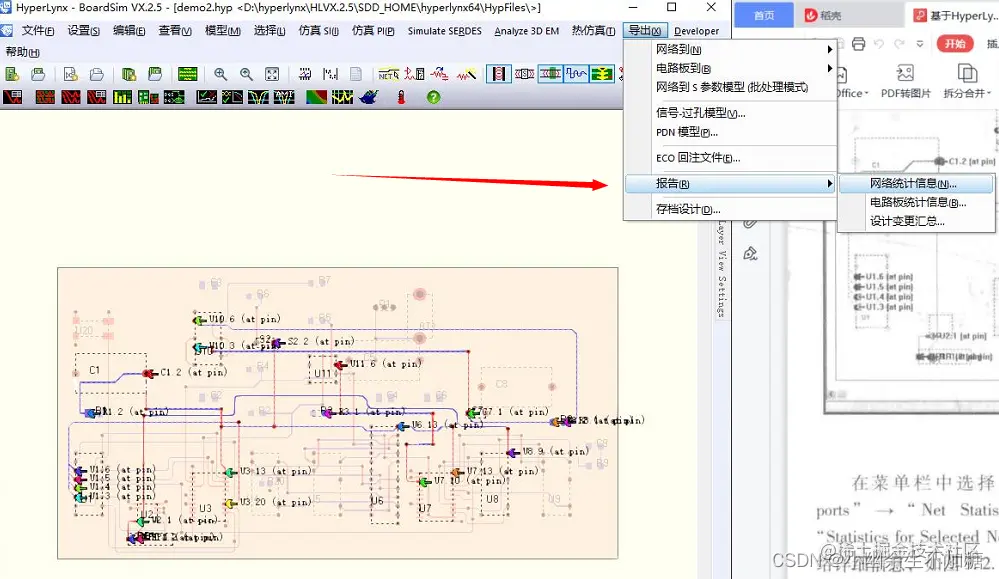
Task: Select the Zoom In magnifier tool
Action: (219, 74)
